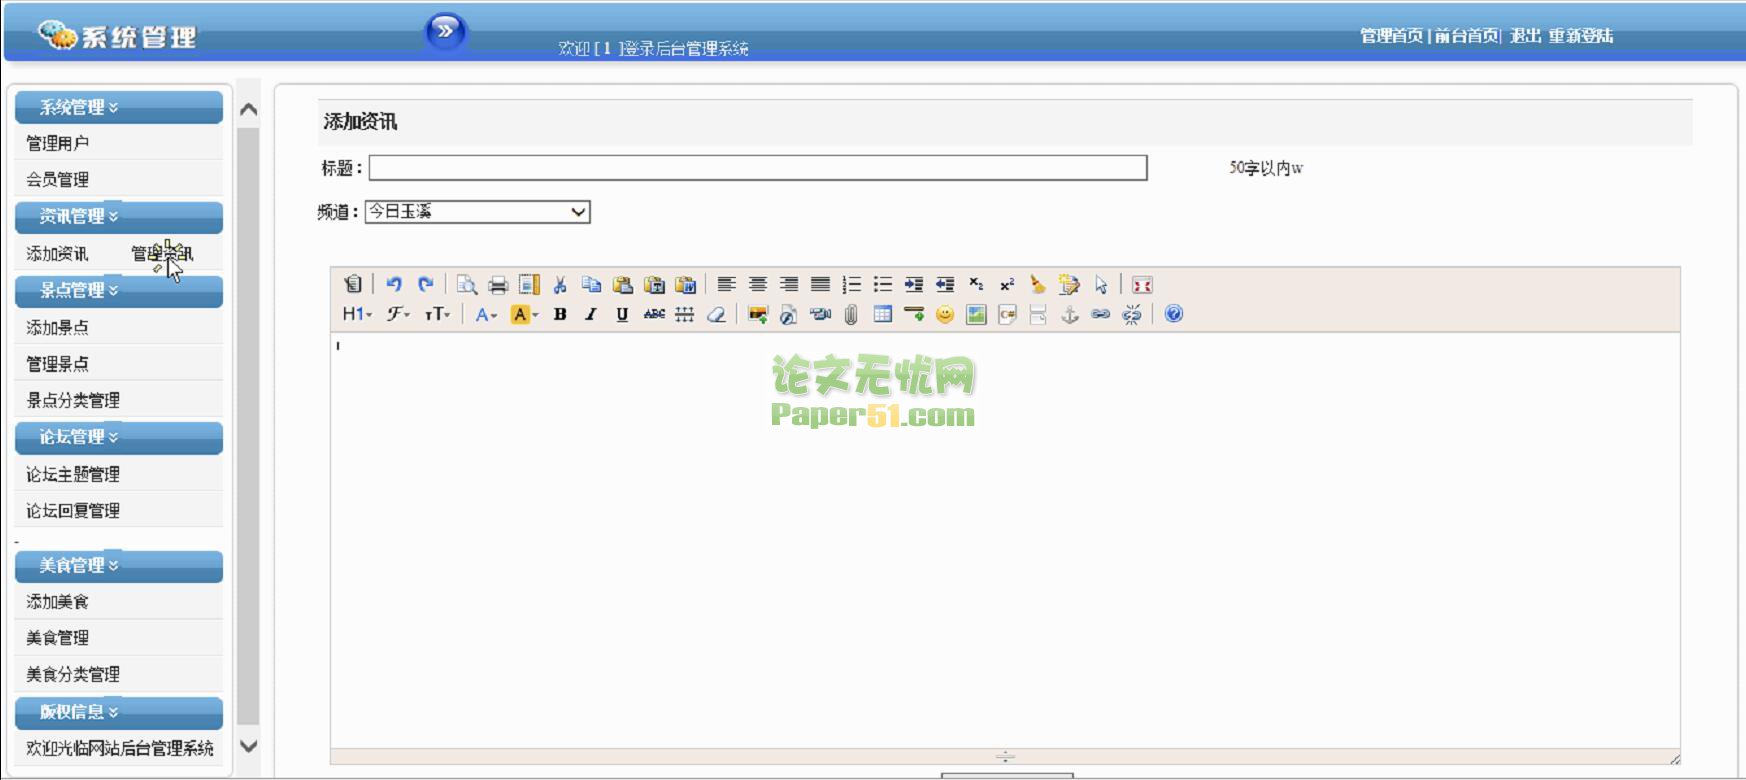Click Paste from Word icon
This screenshot has height=780, width=1746.
click(x=685, y=284)
